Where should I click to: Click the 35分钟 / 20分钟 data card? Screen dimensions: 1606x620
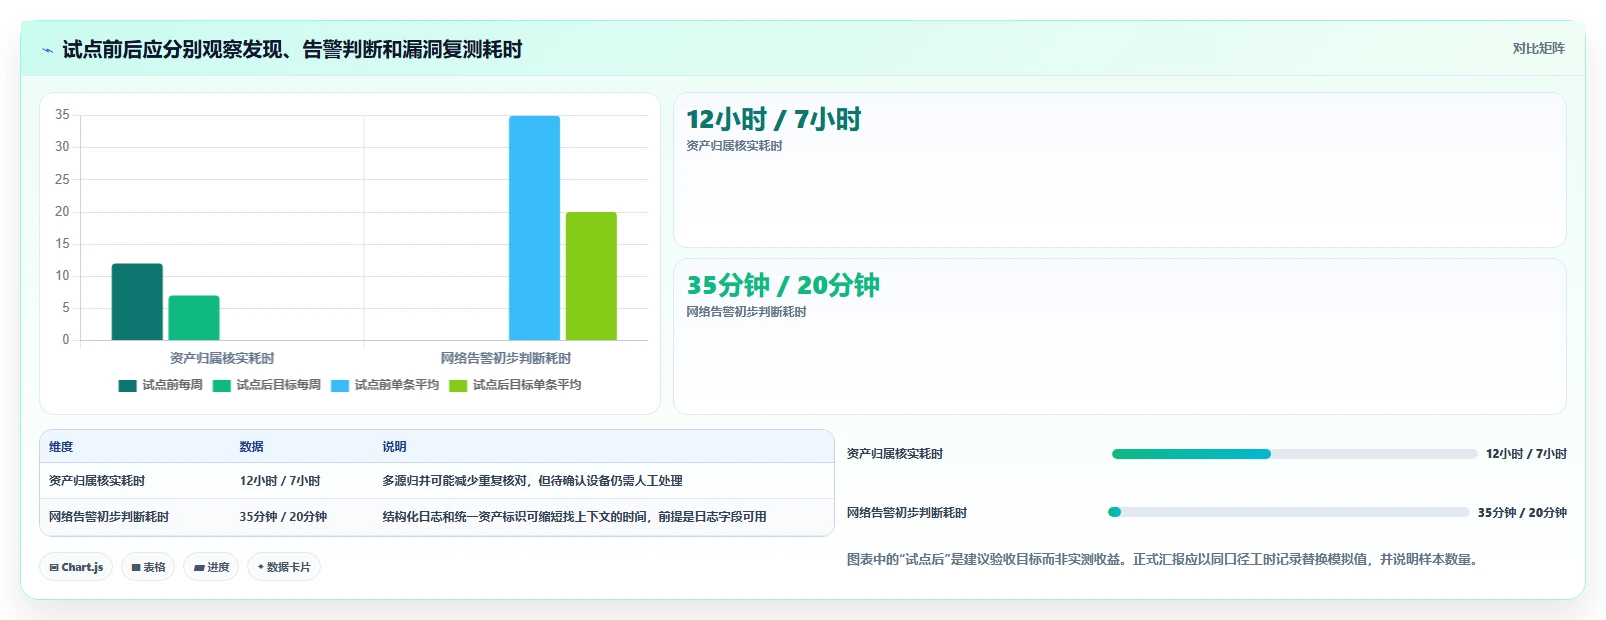1119,336
